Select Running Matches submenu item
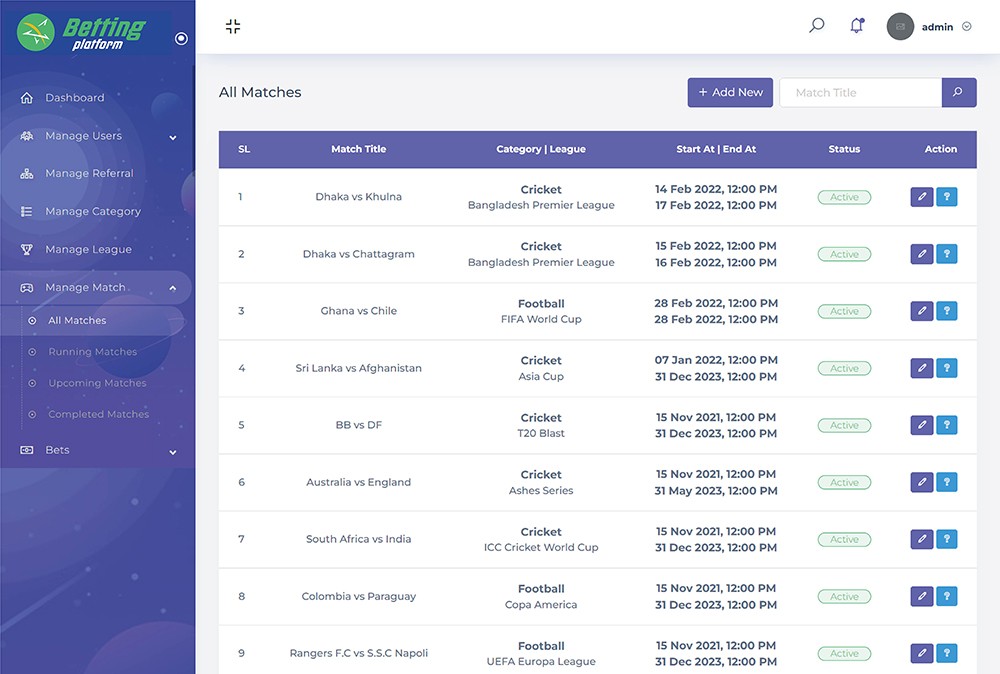The width and height of the screenshot is (1000, 674). click(92, 352)
